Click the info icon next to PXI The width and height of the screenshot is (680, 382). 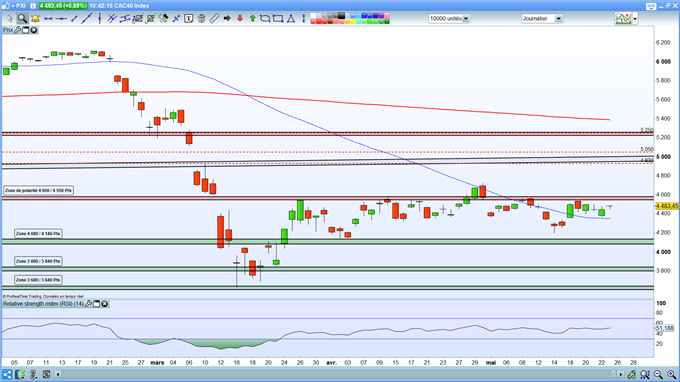coord(33,6)
